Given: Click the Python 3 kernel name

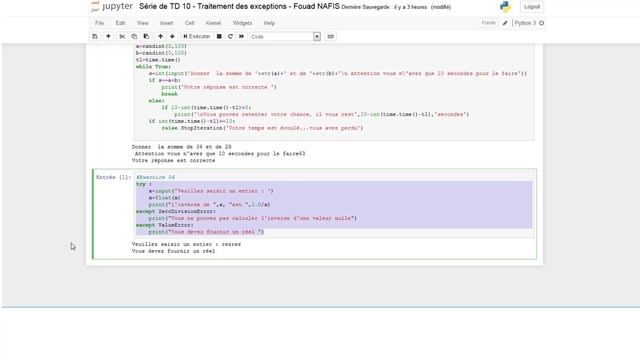Looking at the screenshot, I should coord(525,23).
